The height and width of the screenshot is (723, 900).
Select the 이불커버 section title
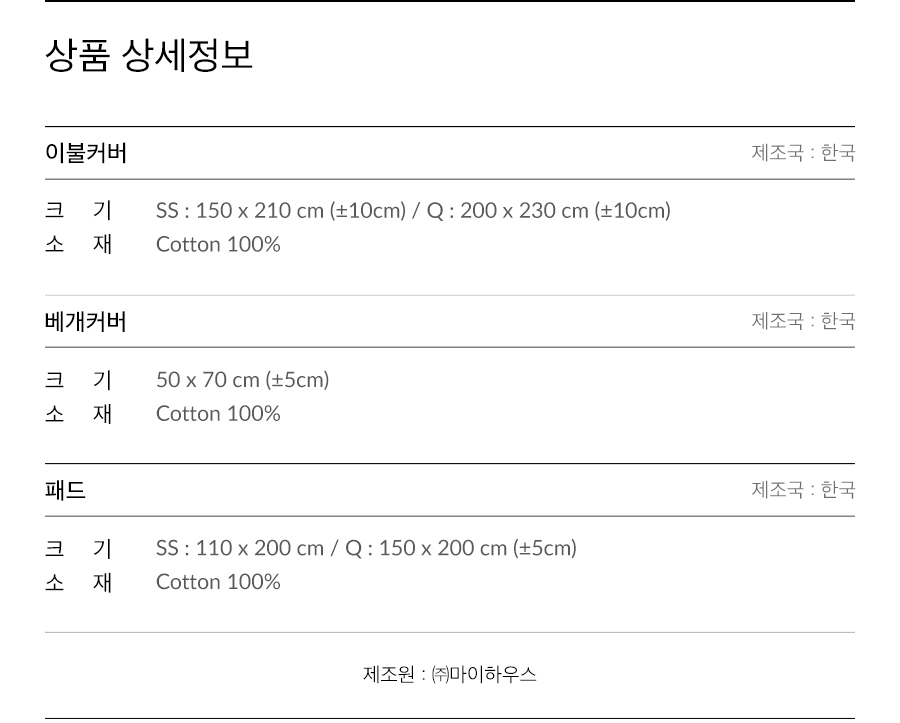pyautogui.click(x=86, y=153)
